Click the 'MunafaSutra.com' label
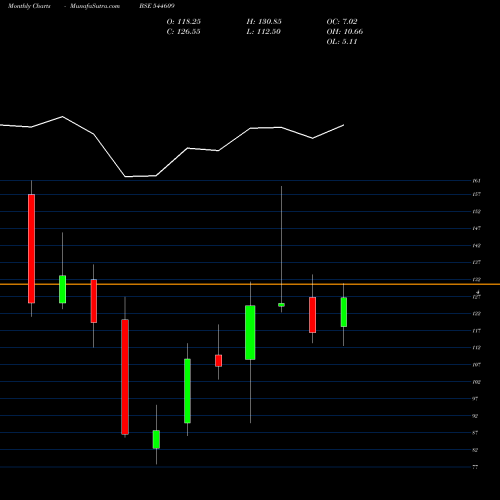Screen dimensions: 500x500 pos(95,6)
